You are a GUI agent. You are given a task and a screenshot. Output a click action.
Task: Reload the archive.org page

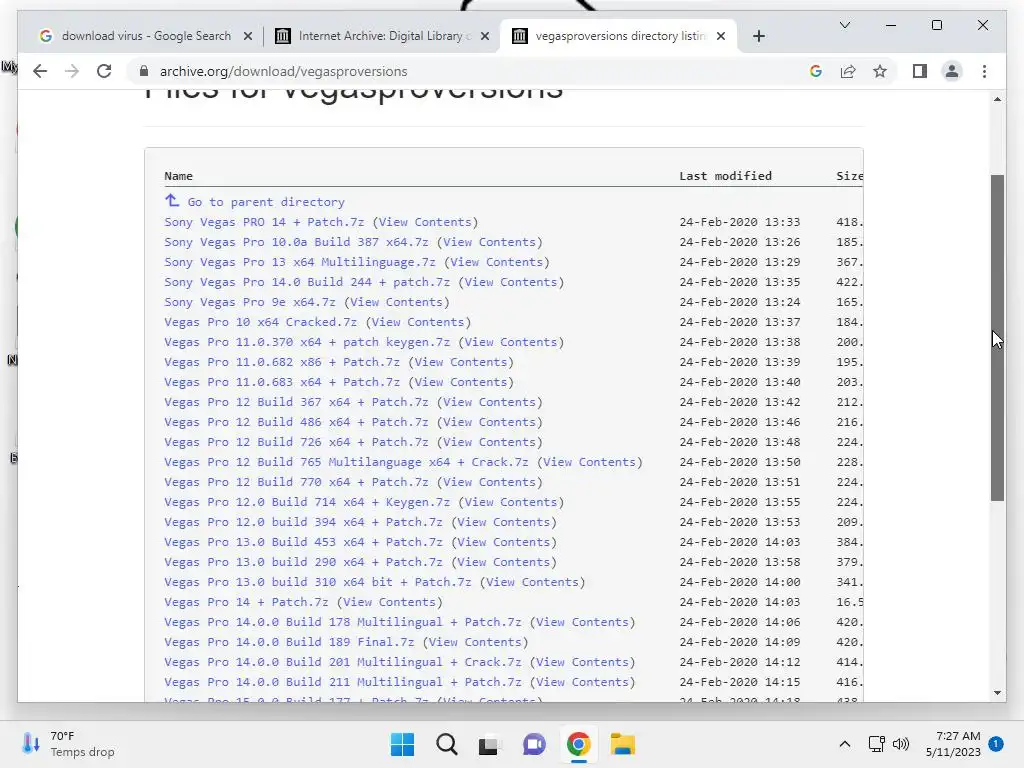click(104, 71)
